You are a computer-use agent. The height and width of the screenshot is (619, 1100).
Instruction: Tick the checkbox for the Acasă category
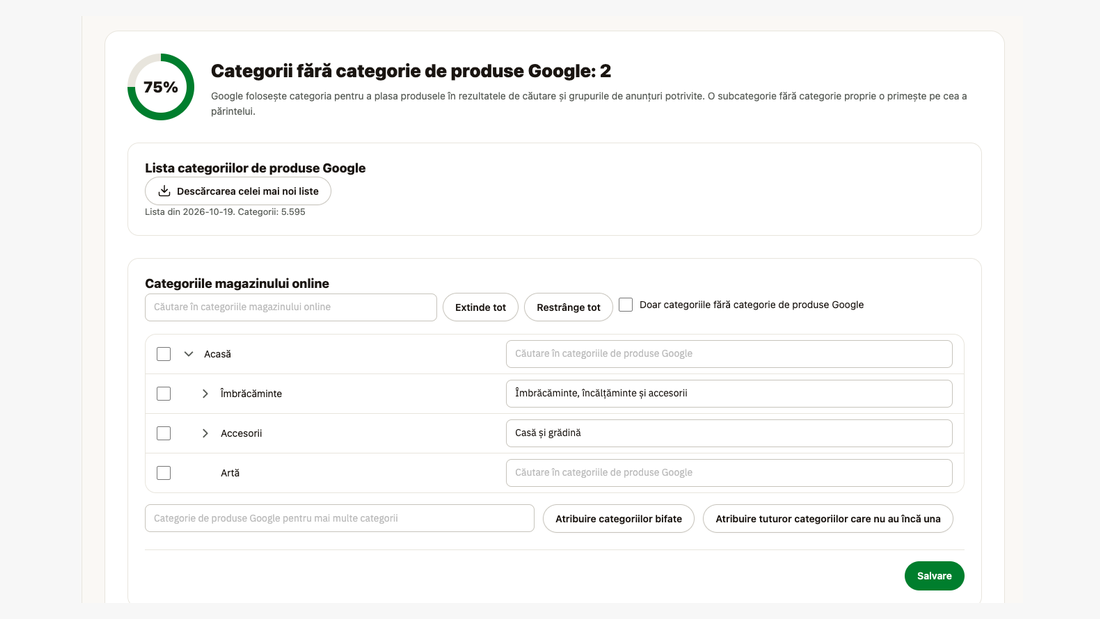(x=163, y=354)
